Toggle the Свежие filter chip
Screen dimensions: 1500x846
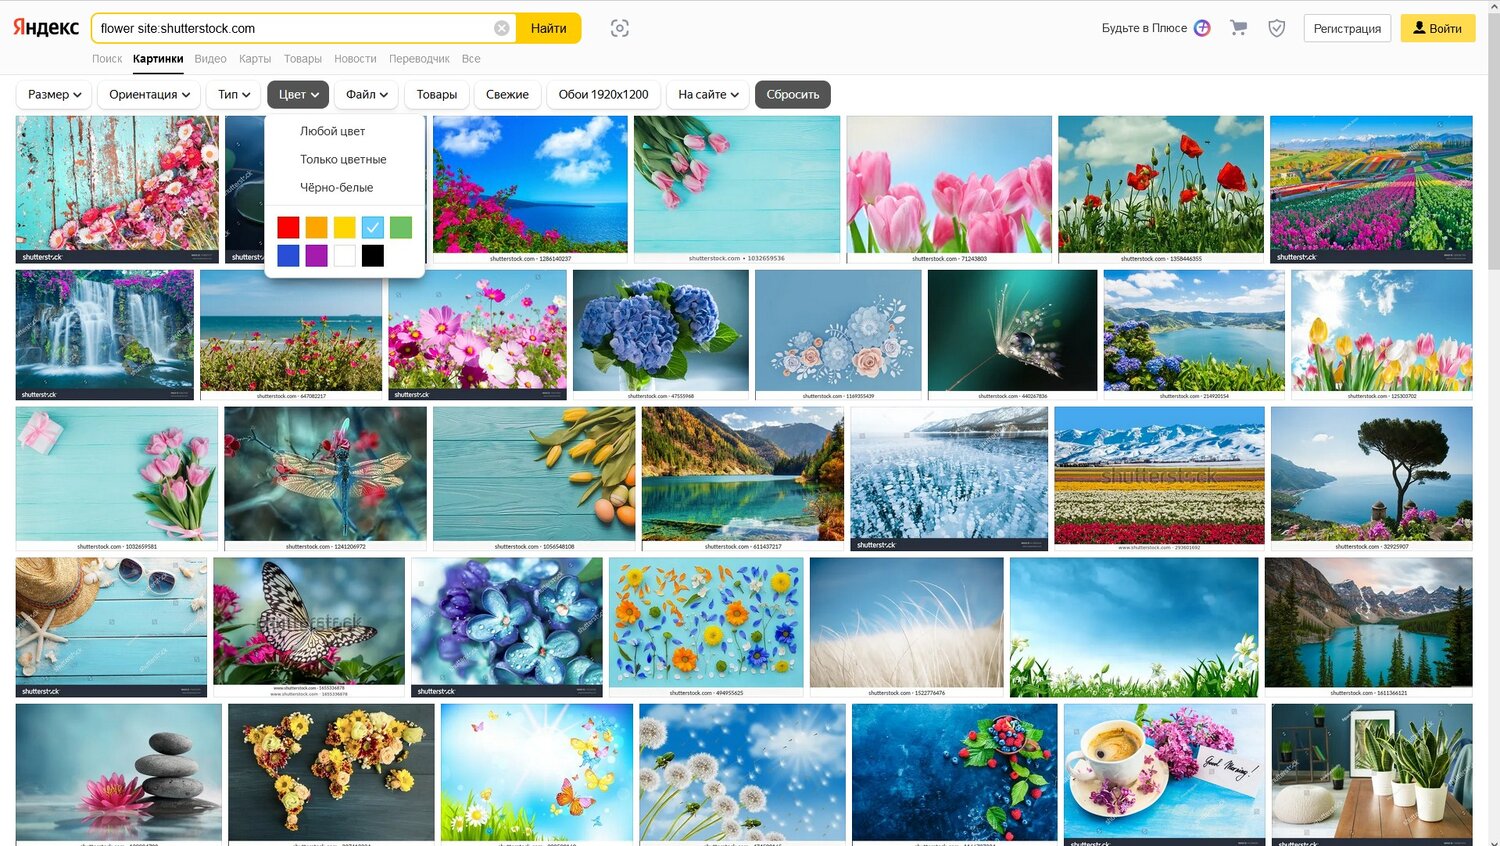507,94
